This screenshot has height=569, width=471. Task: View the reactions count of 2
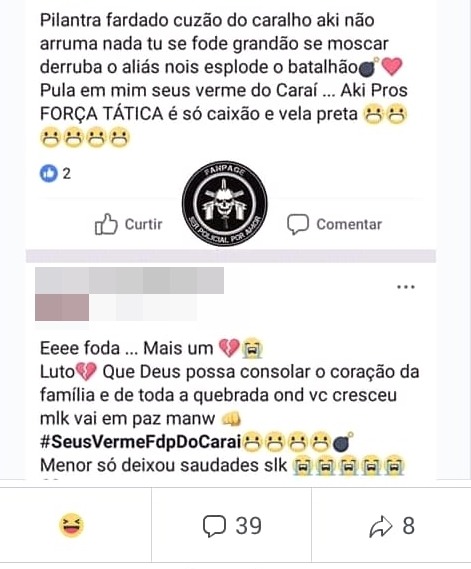point(66,174)
